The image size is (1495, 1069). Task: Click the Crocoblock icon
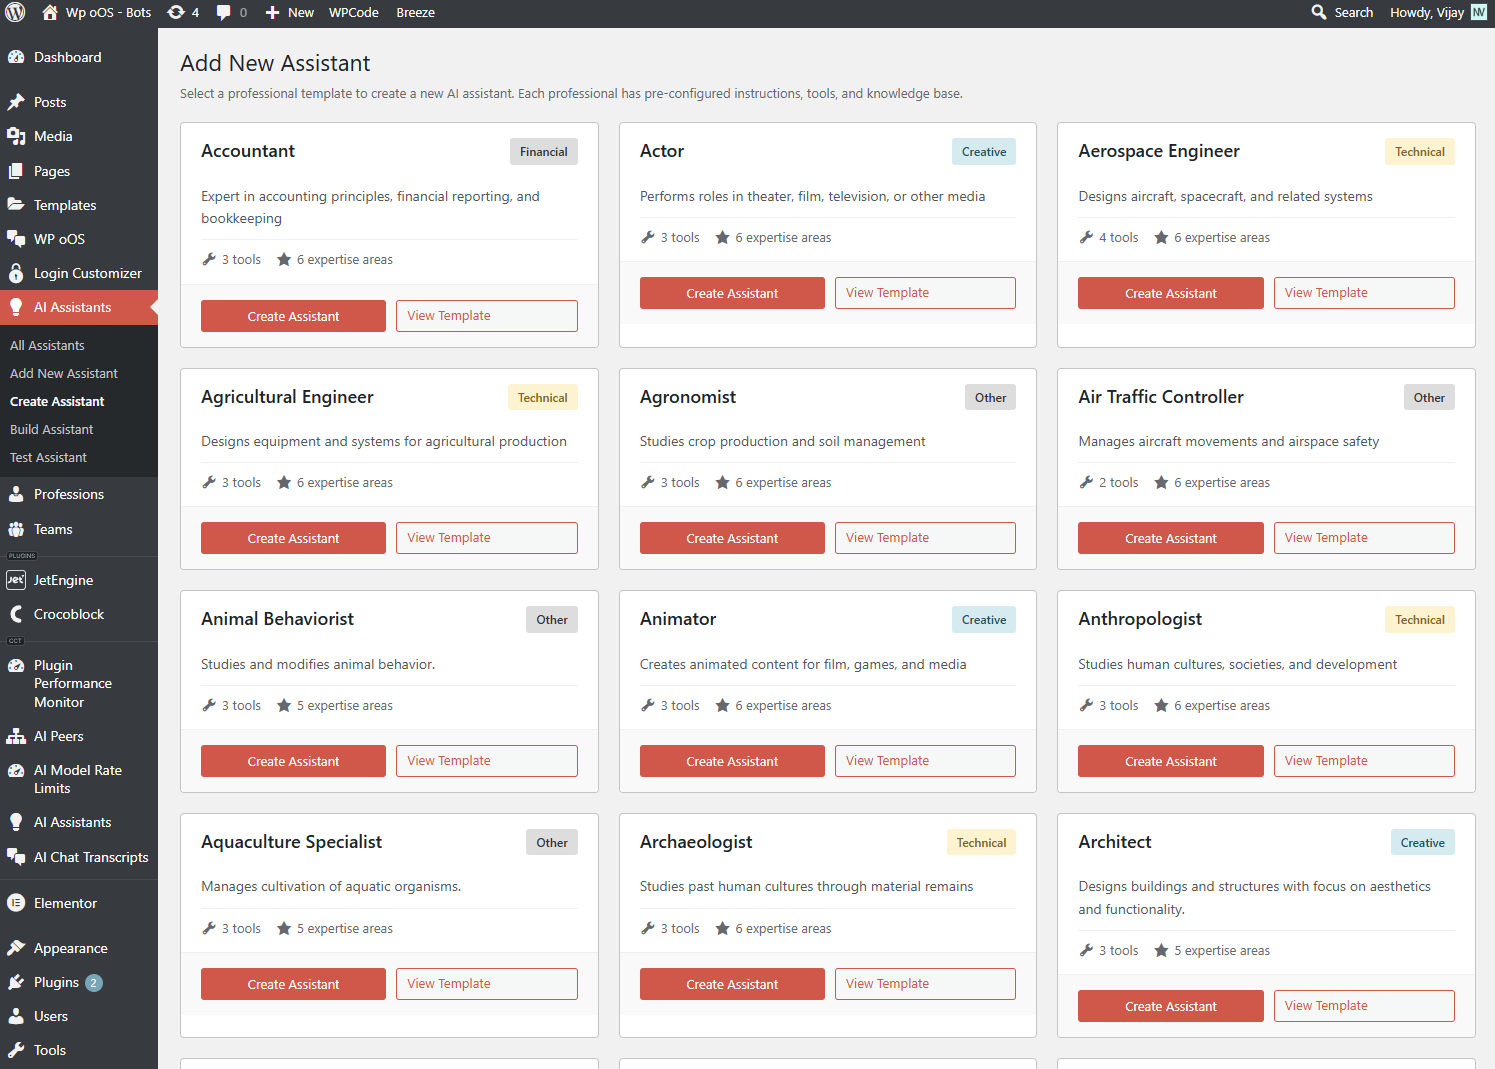point(16,614)
